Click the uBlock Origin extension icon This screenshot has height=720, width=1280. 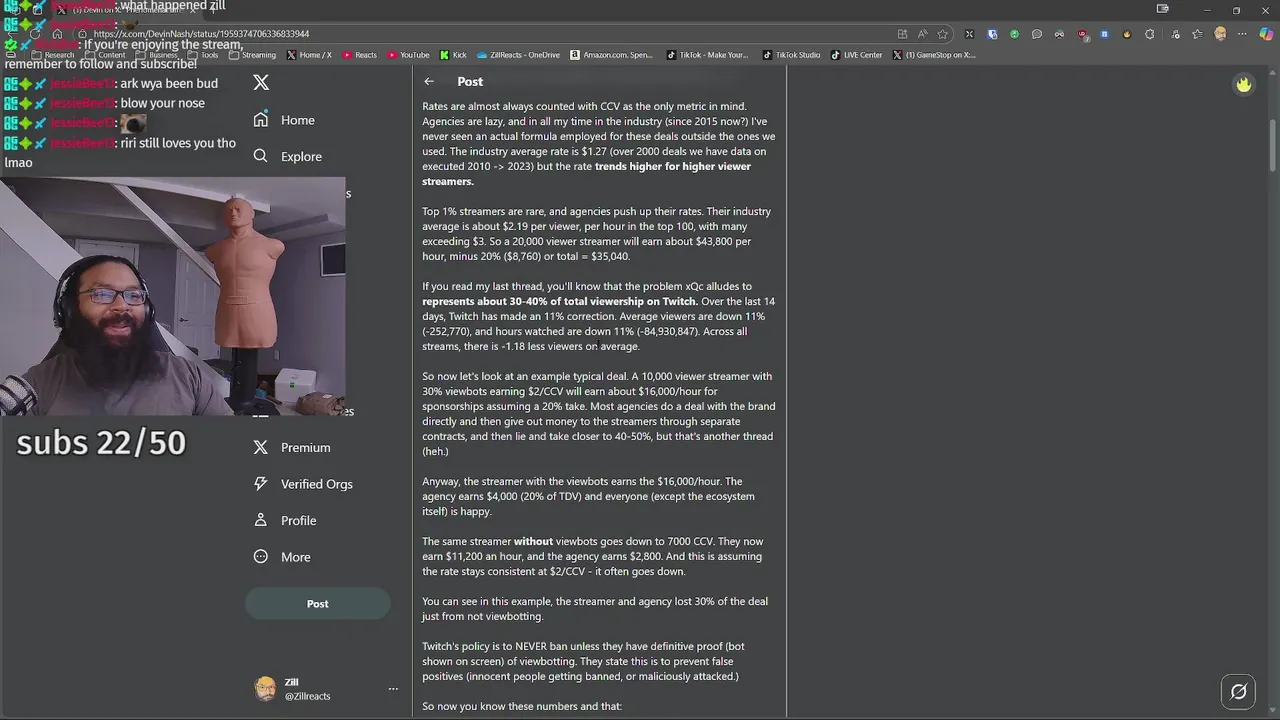[x=1083, y=34]
